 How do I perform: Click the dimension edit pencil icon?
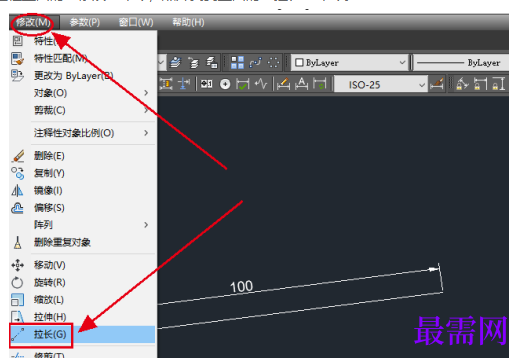(x=283, y=84)
